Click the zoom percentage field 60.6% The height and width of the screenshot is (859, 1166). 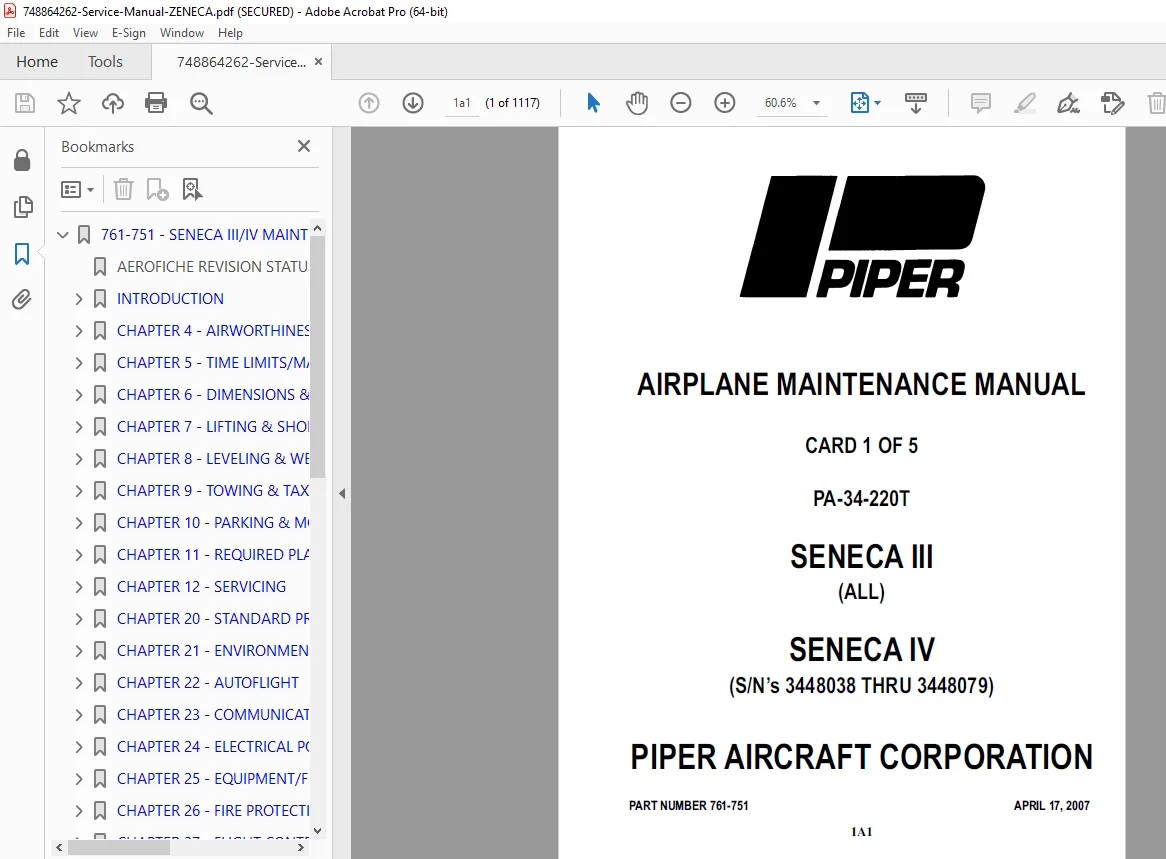[781, 103]
